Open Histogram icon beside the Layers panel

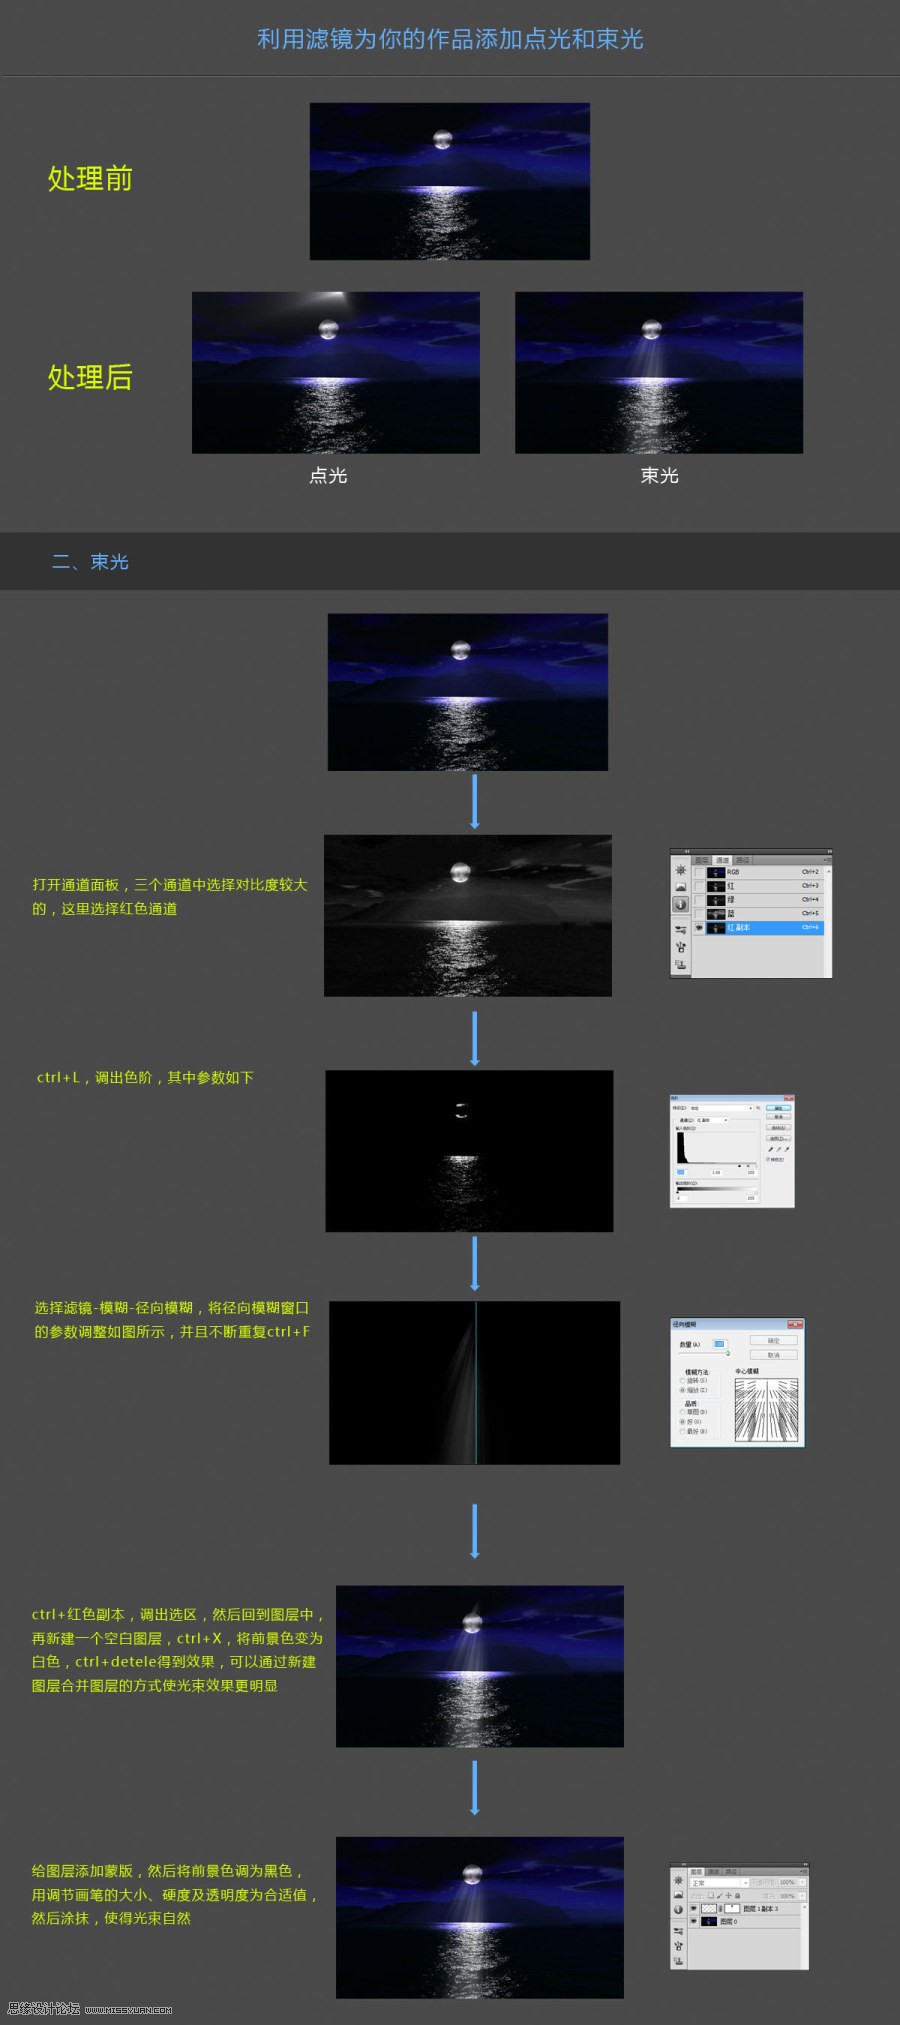pyautogui.click(x=678, y=1895)
